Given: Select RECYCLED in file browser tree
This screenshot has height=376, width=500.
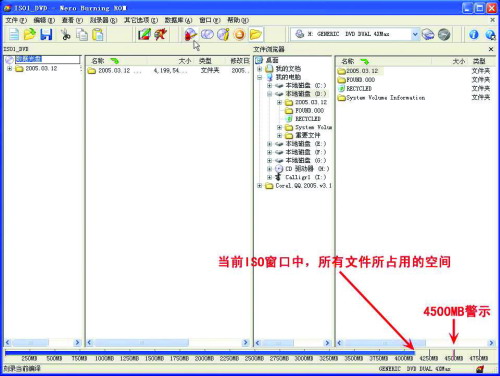Looking at the screenshot, I should pos(308,119).
